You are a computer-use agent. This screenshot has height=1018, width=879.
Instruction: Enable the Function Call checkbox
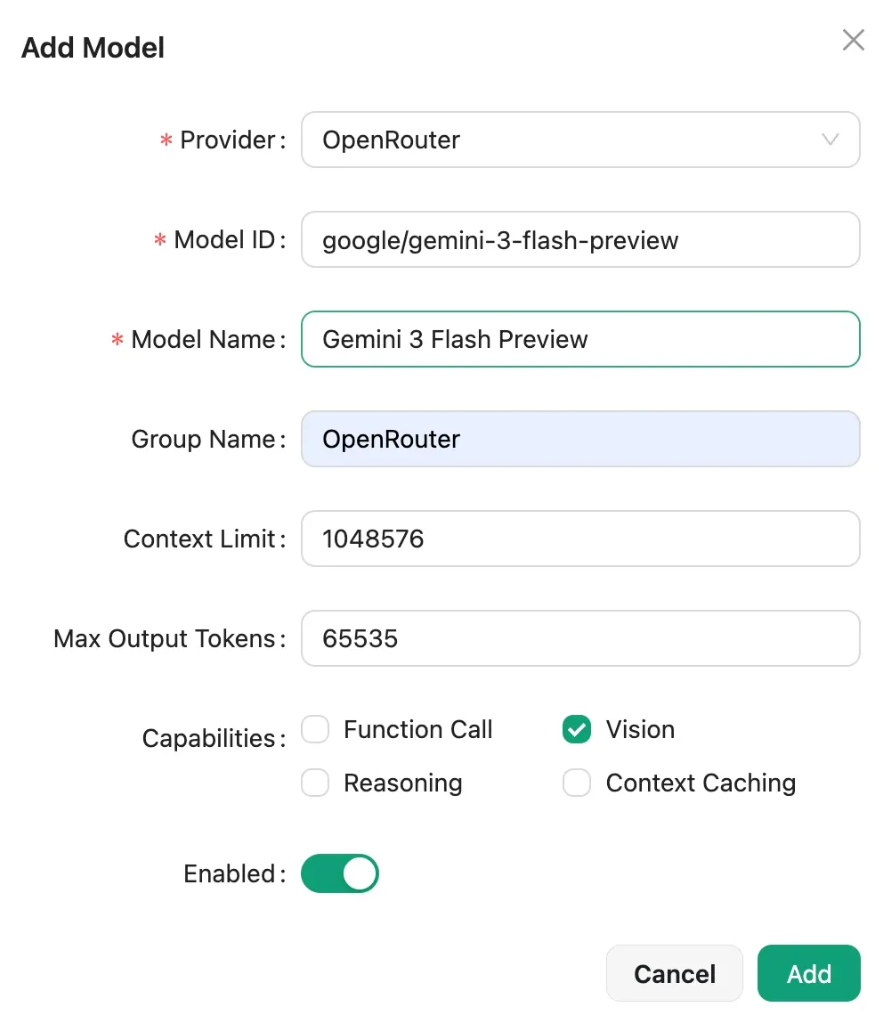pos(316,730)
